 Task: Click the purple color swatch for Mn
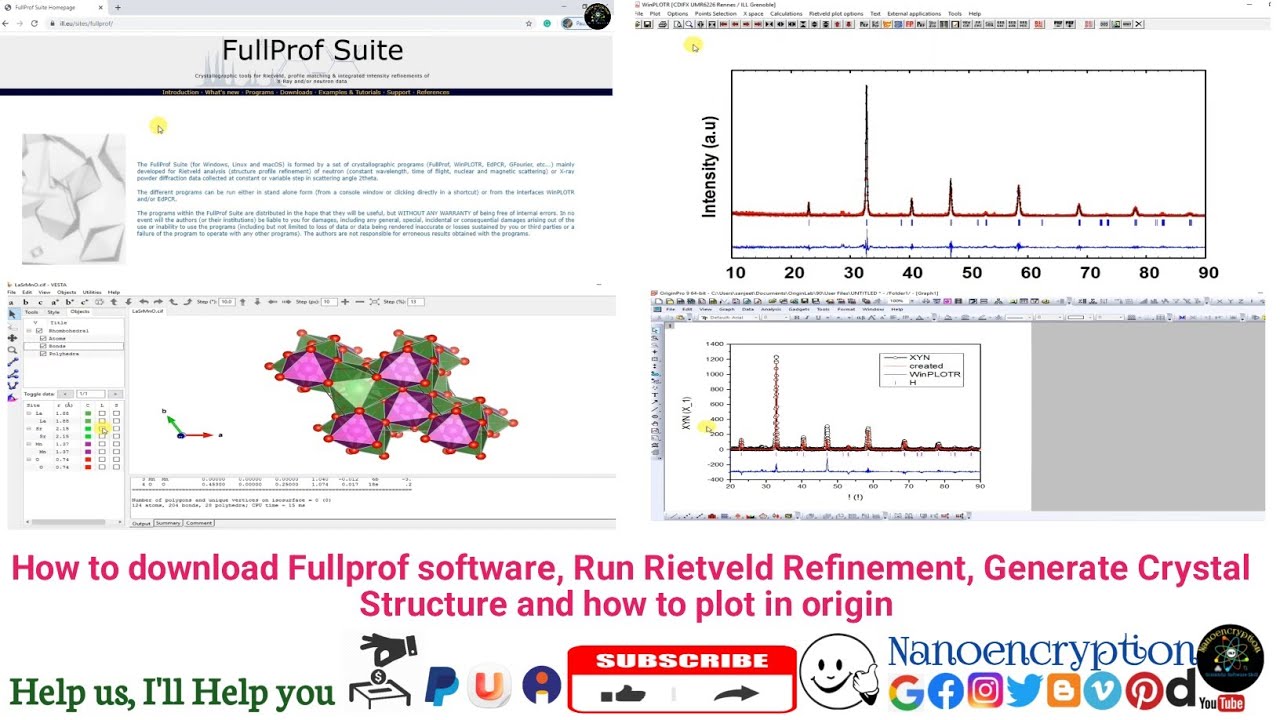click(88, 444)
